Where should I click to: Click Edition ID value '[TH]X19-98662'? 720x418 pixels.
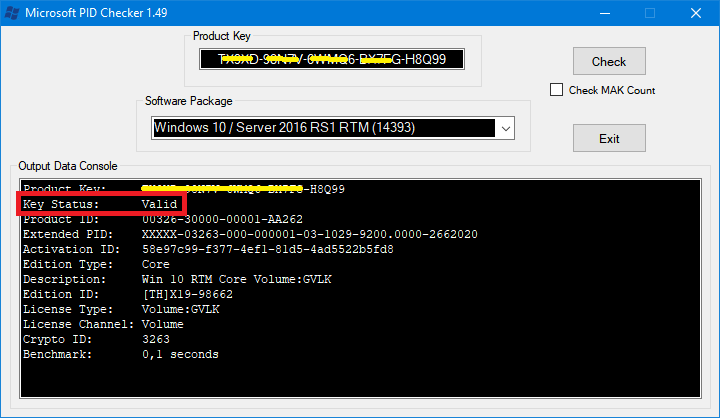point(187,294)
